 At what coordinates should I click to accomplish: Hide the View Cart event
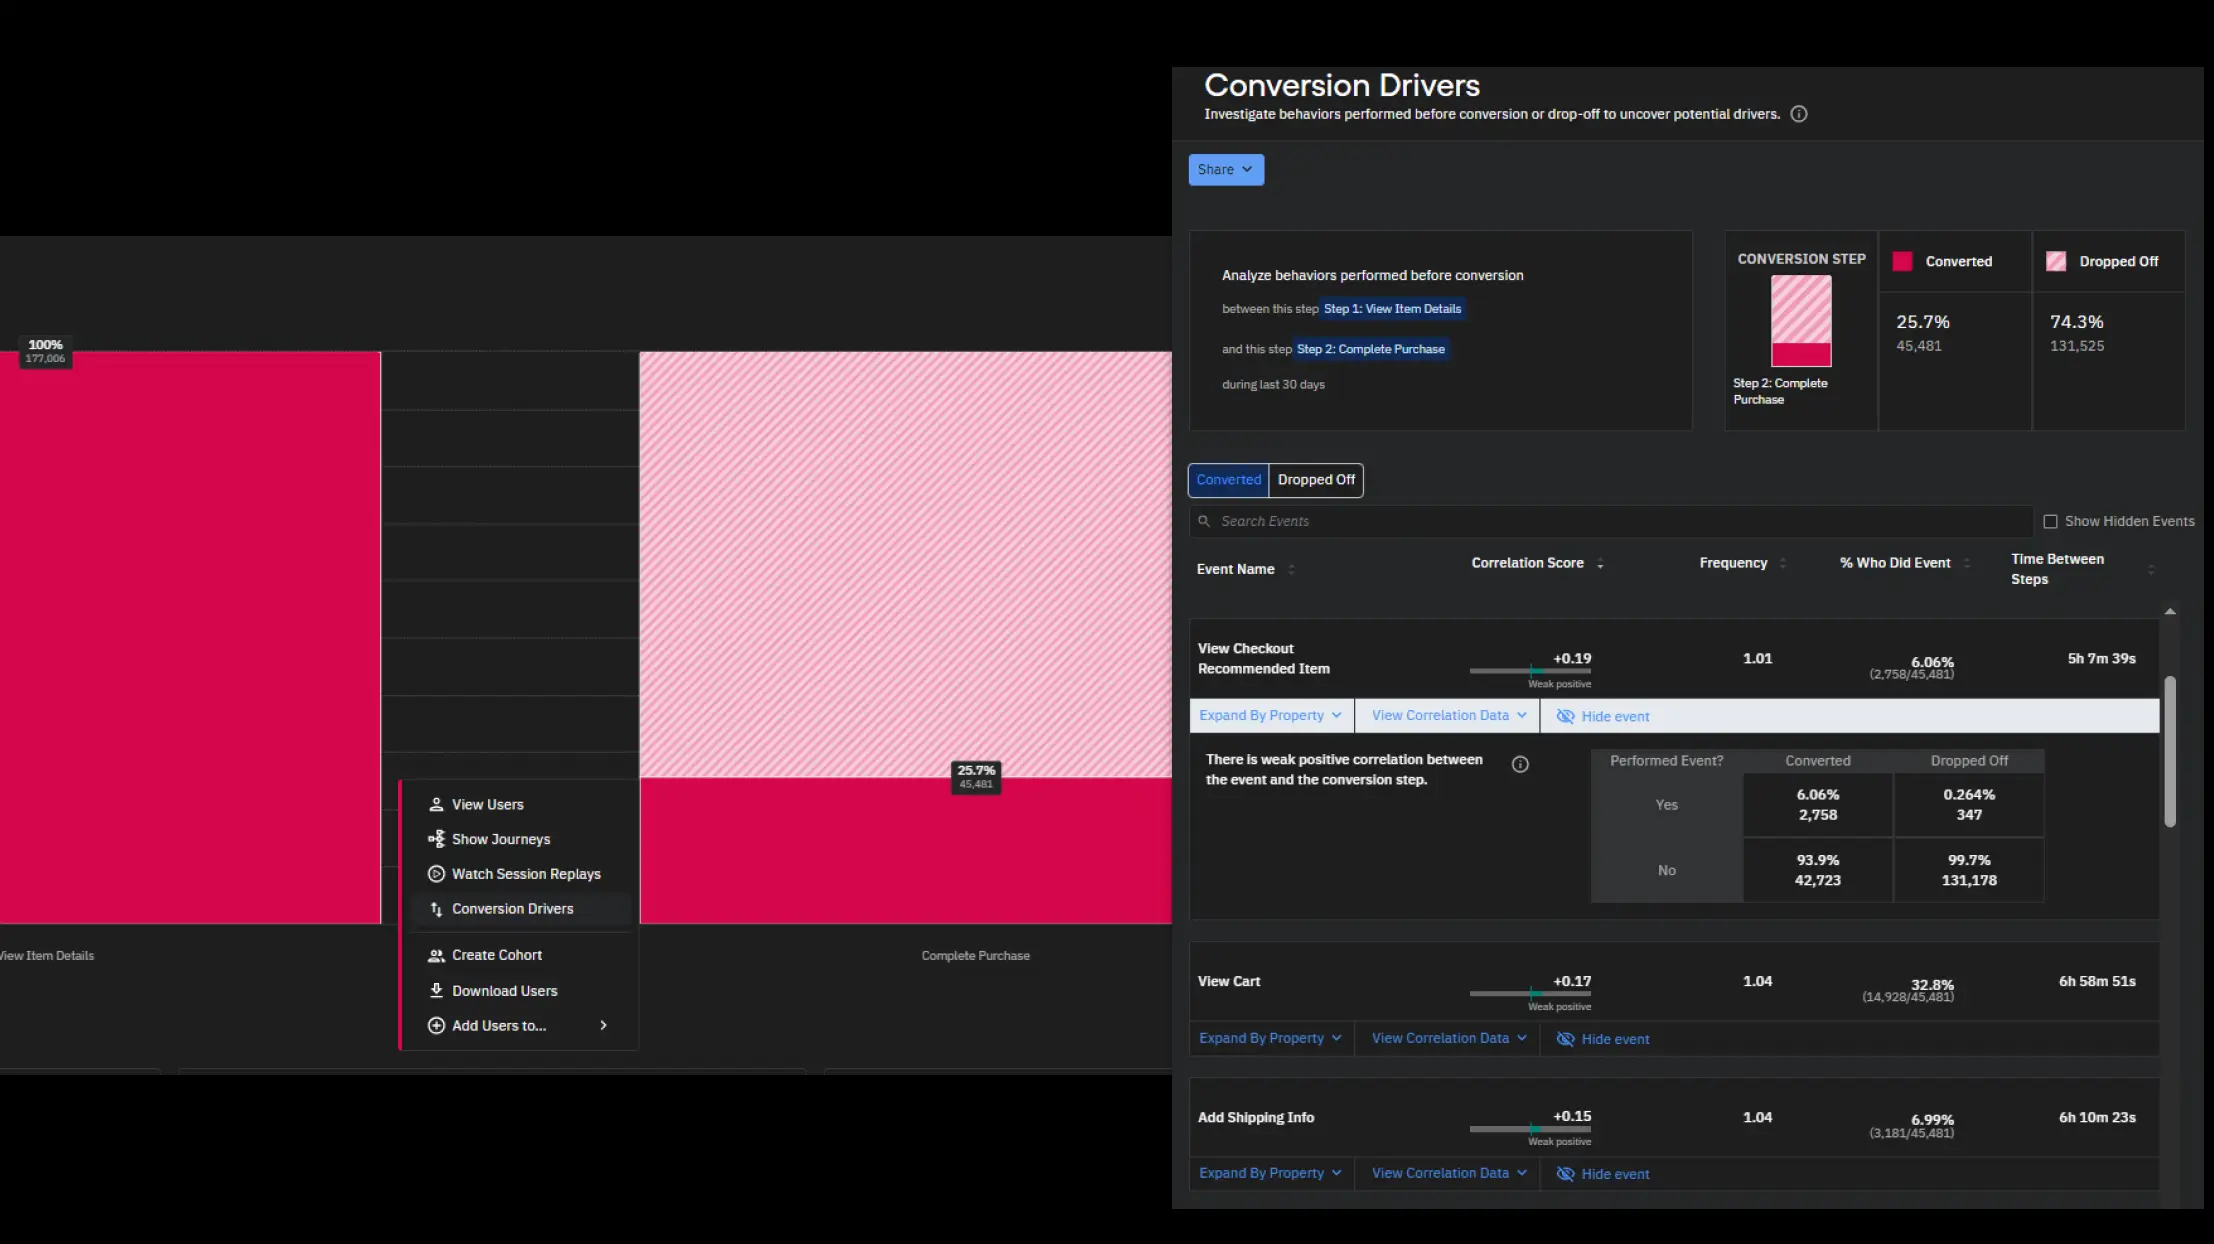click(1603, 1039)
